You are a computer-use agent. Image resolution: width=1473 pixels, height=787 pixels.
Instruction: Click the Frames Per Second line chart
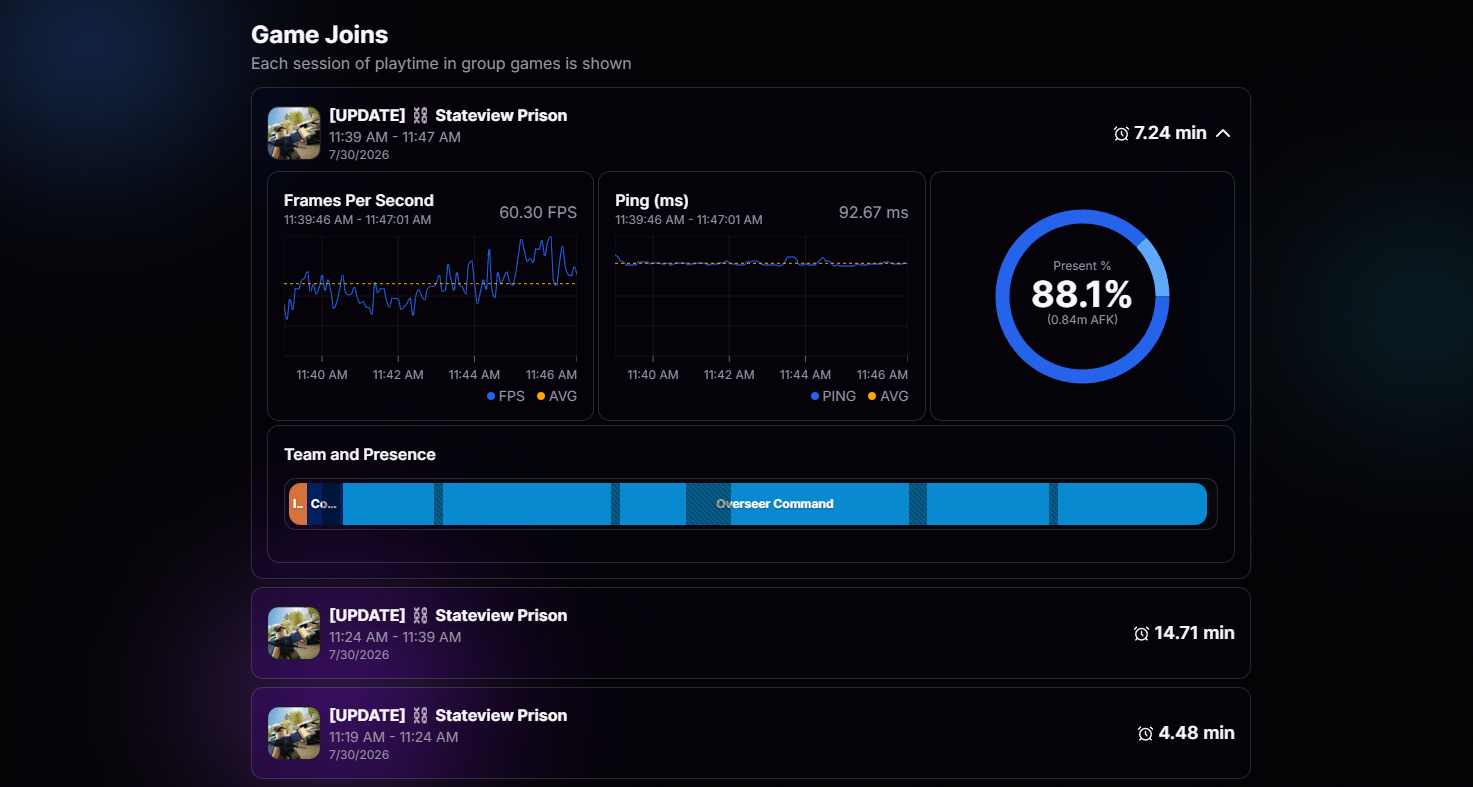(x=430, y=296)
